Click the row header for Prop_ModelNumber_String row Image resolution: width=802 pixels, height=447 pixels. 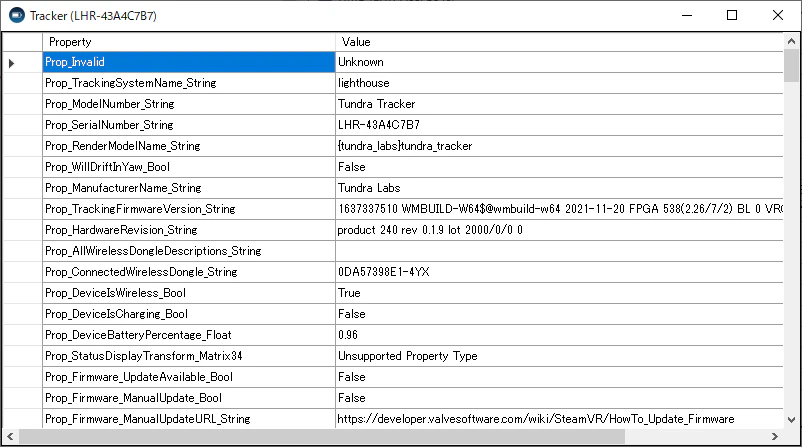[x=23, y=104]
